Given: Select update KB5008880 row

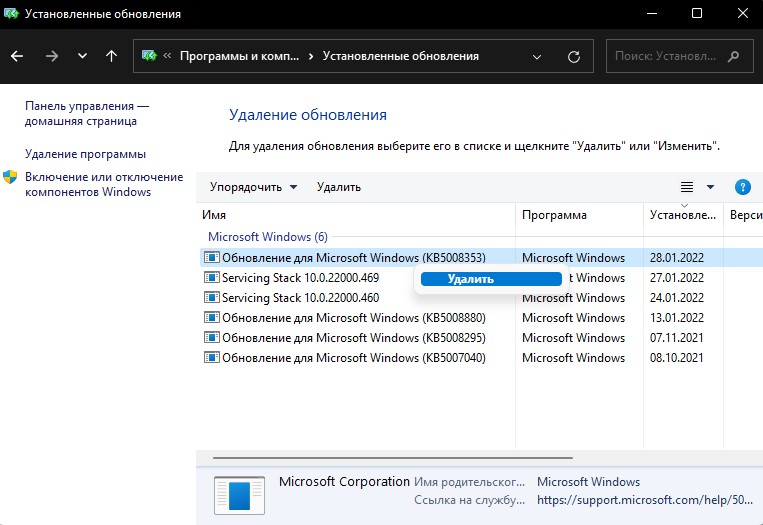Looking at the screenshot, I should pos(481,318).
